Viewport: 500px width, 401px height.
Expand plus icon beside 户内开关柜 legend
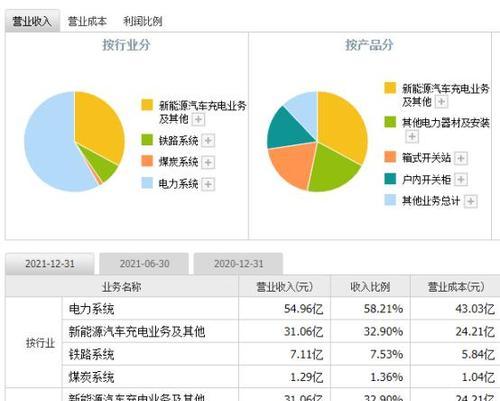[x=461, y=180]
